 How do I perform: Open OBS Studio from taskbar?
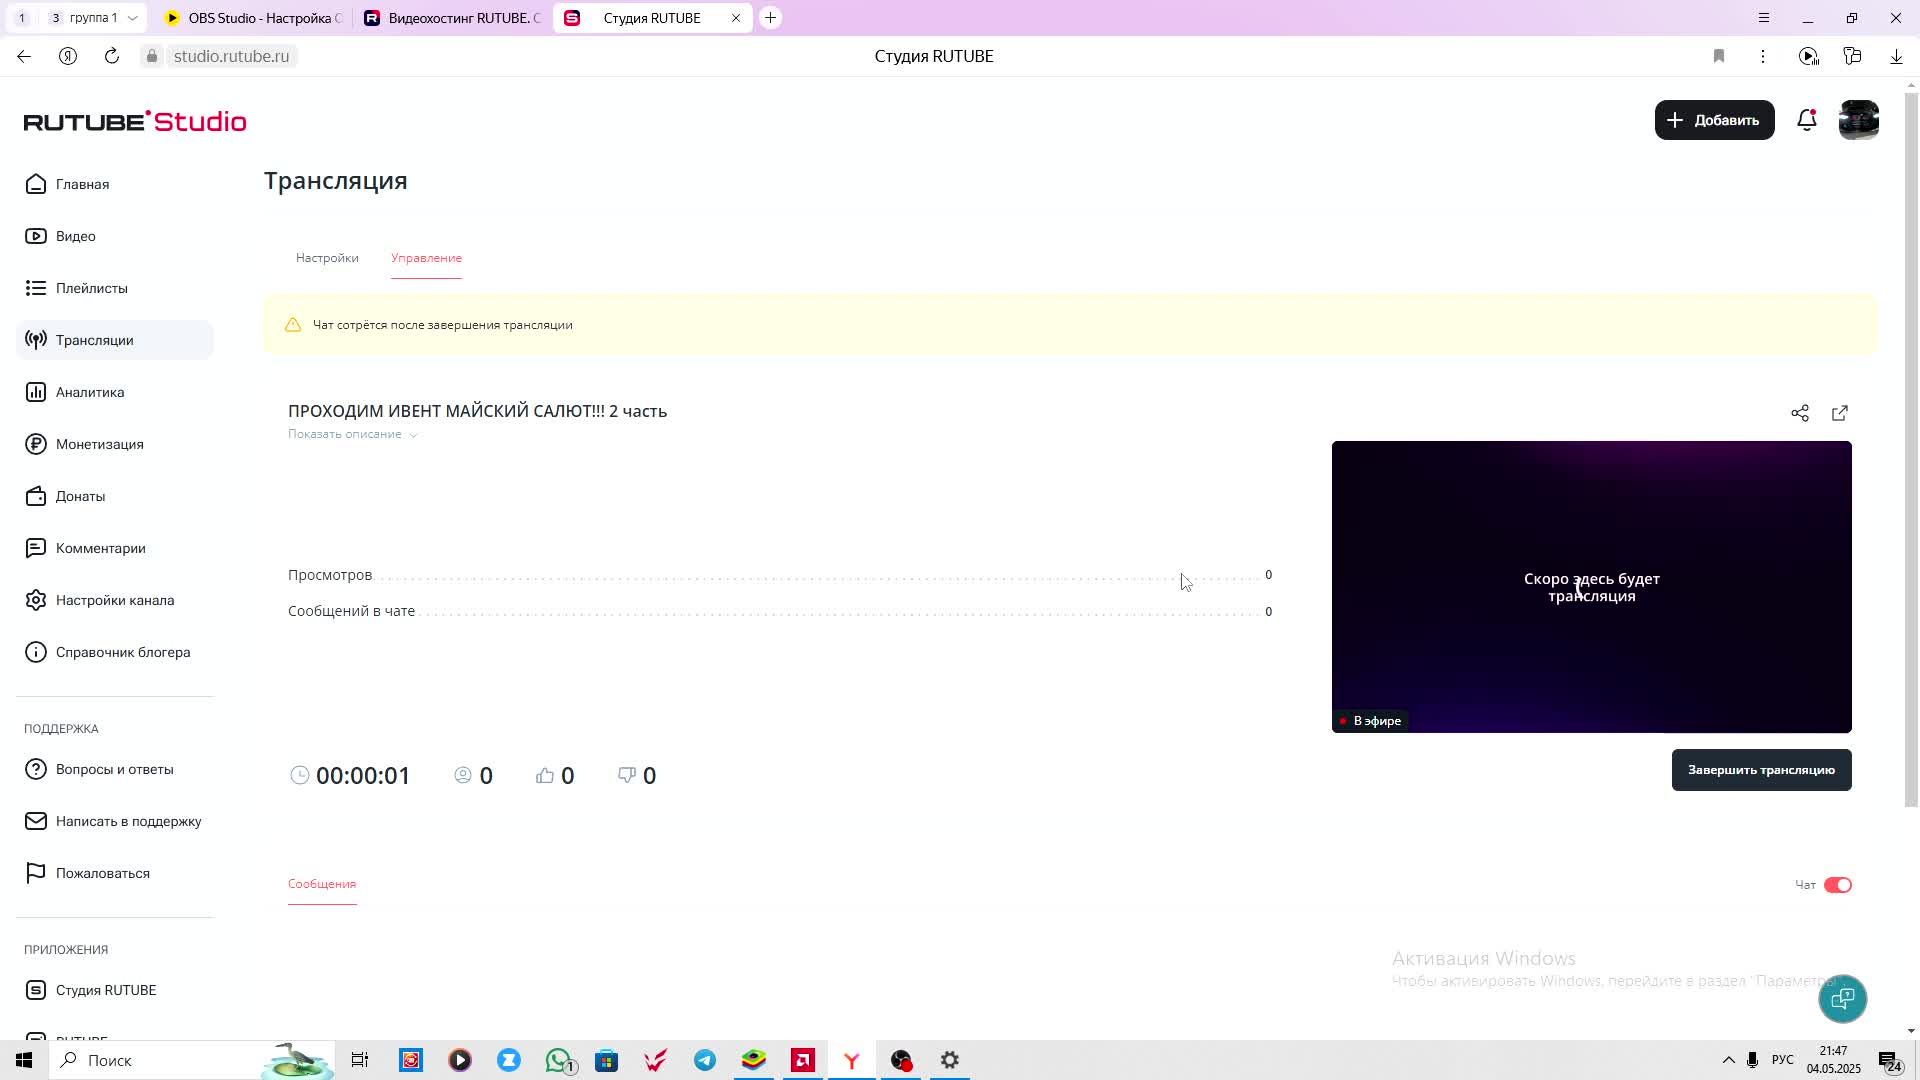pos(901,1060)
